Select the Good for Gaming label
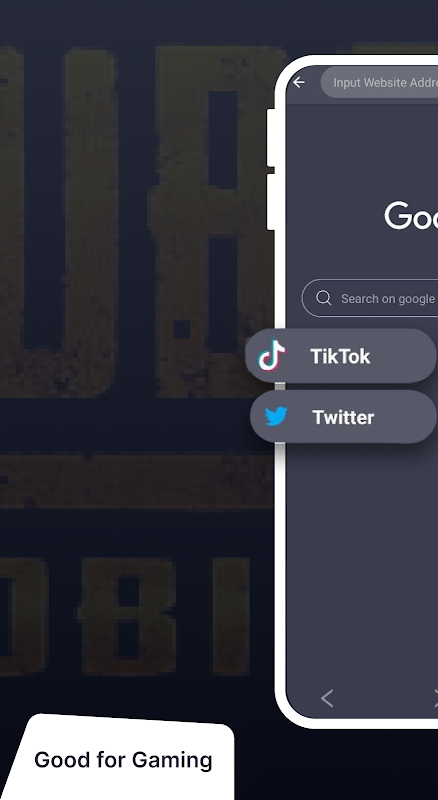This screenshot has height=800, width=438. [x=123, y=760]
